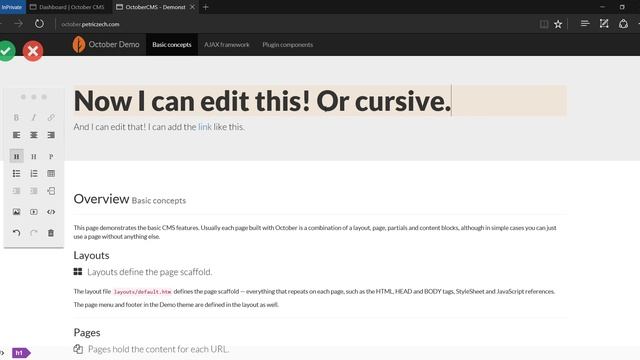Redo the last edit

(x=33, y=233)
